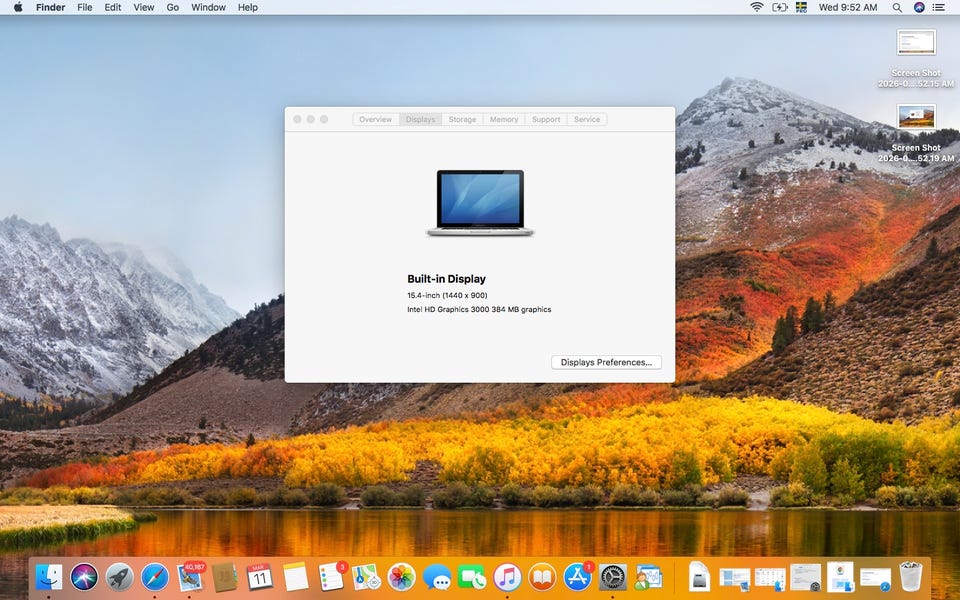Select the Support tab

tap(546, 119)
